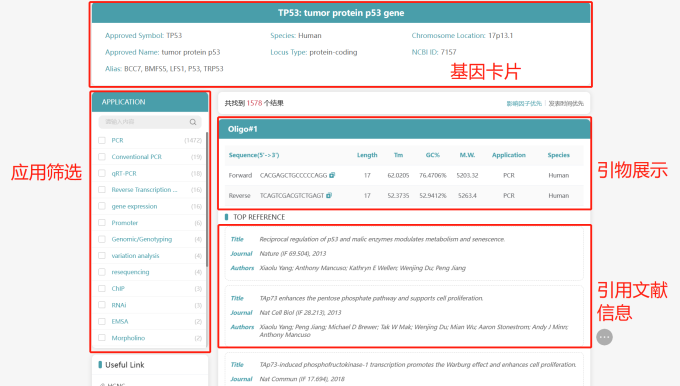Click the Nat Cell Biol 2013 journal entry

300,312
